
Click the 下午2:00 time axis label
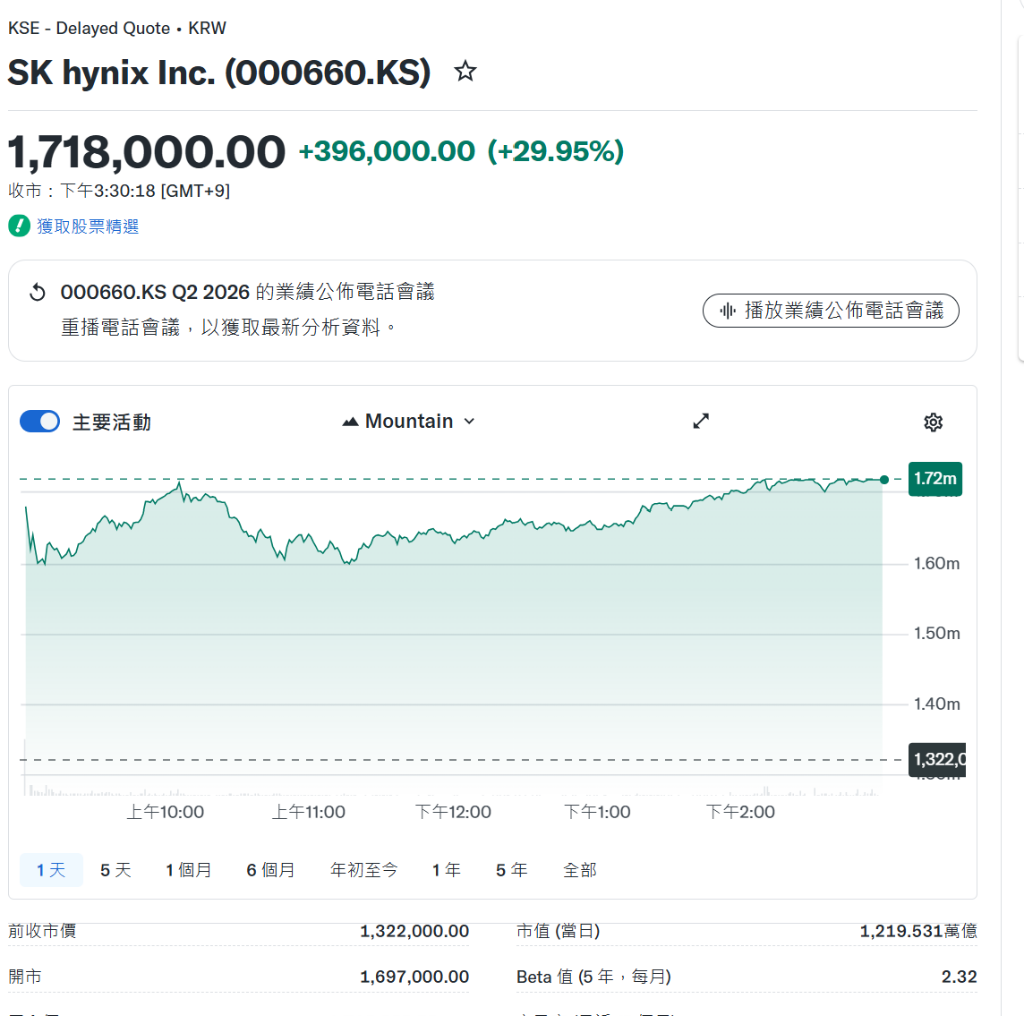740,812
